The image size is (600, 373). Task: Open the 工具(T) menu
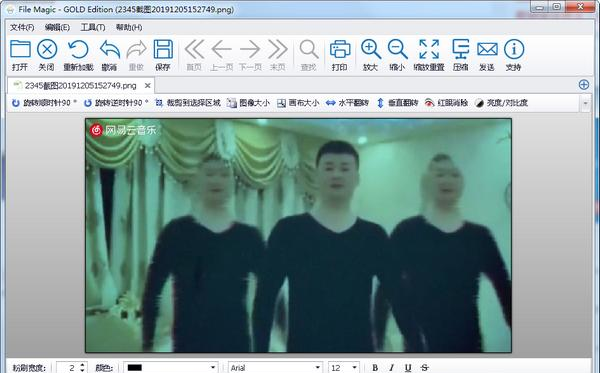click(x=93, y=28)
